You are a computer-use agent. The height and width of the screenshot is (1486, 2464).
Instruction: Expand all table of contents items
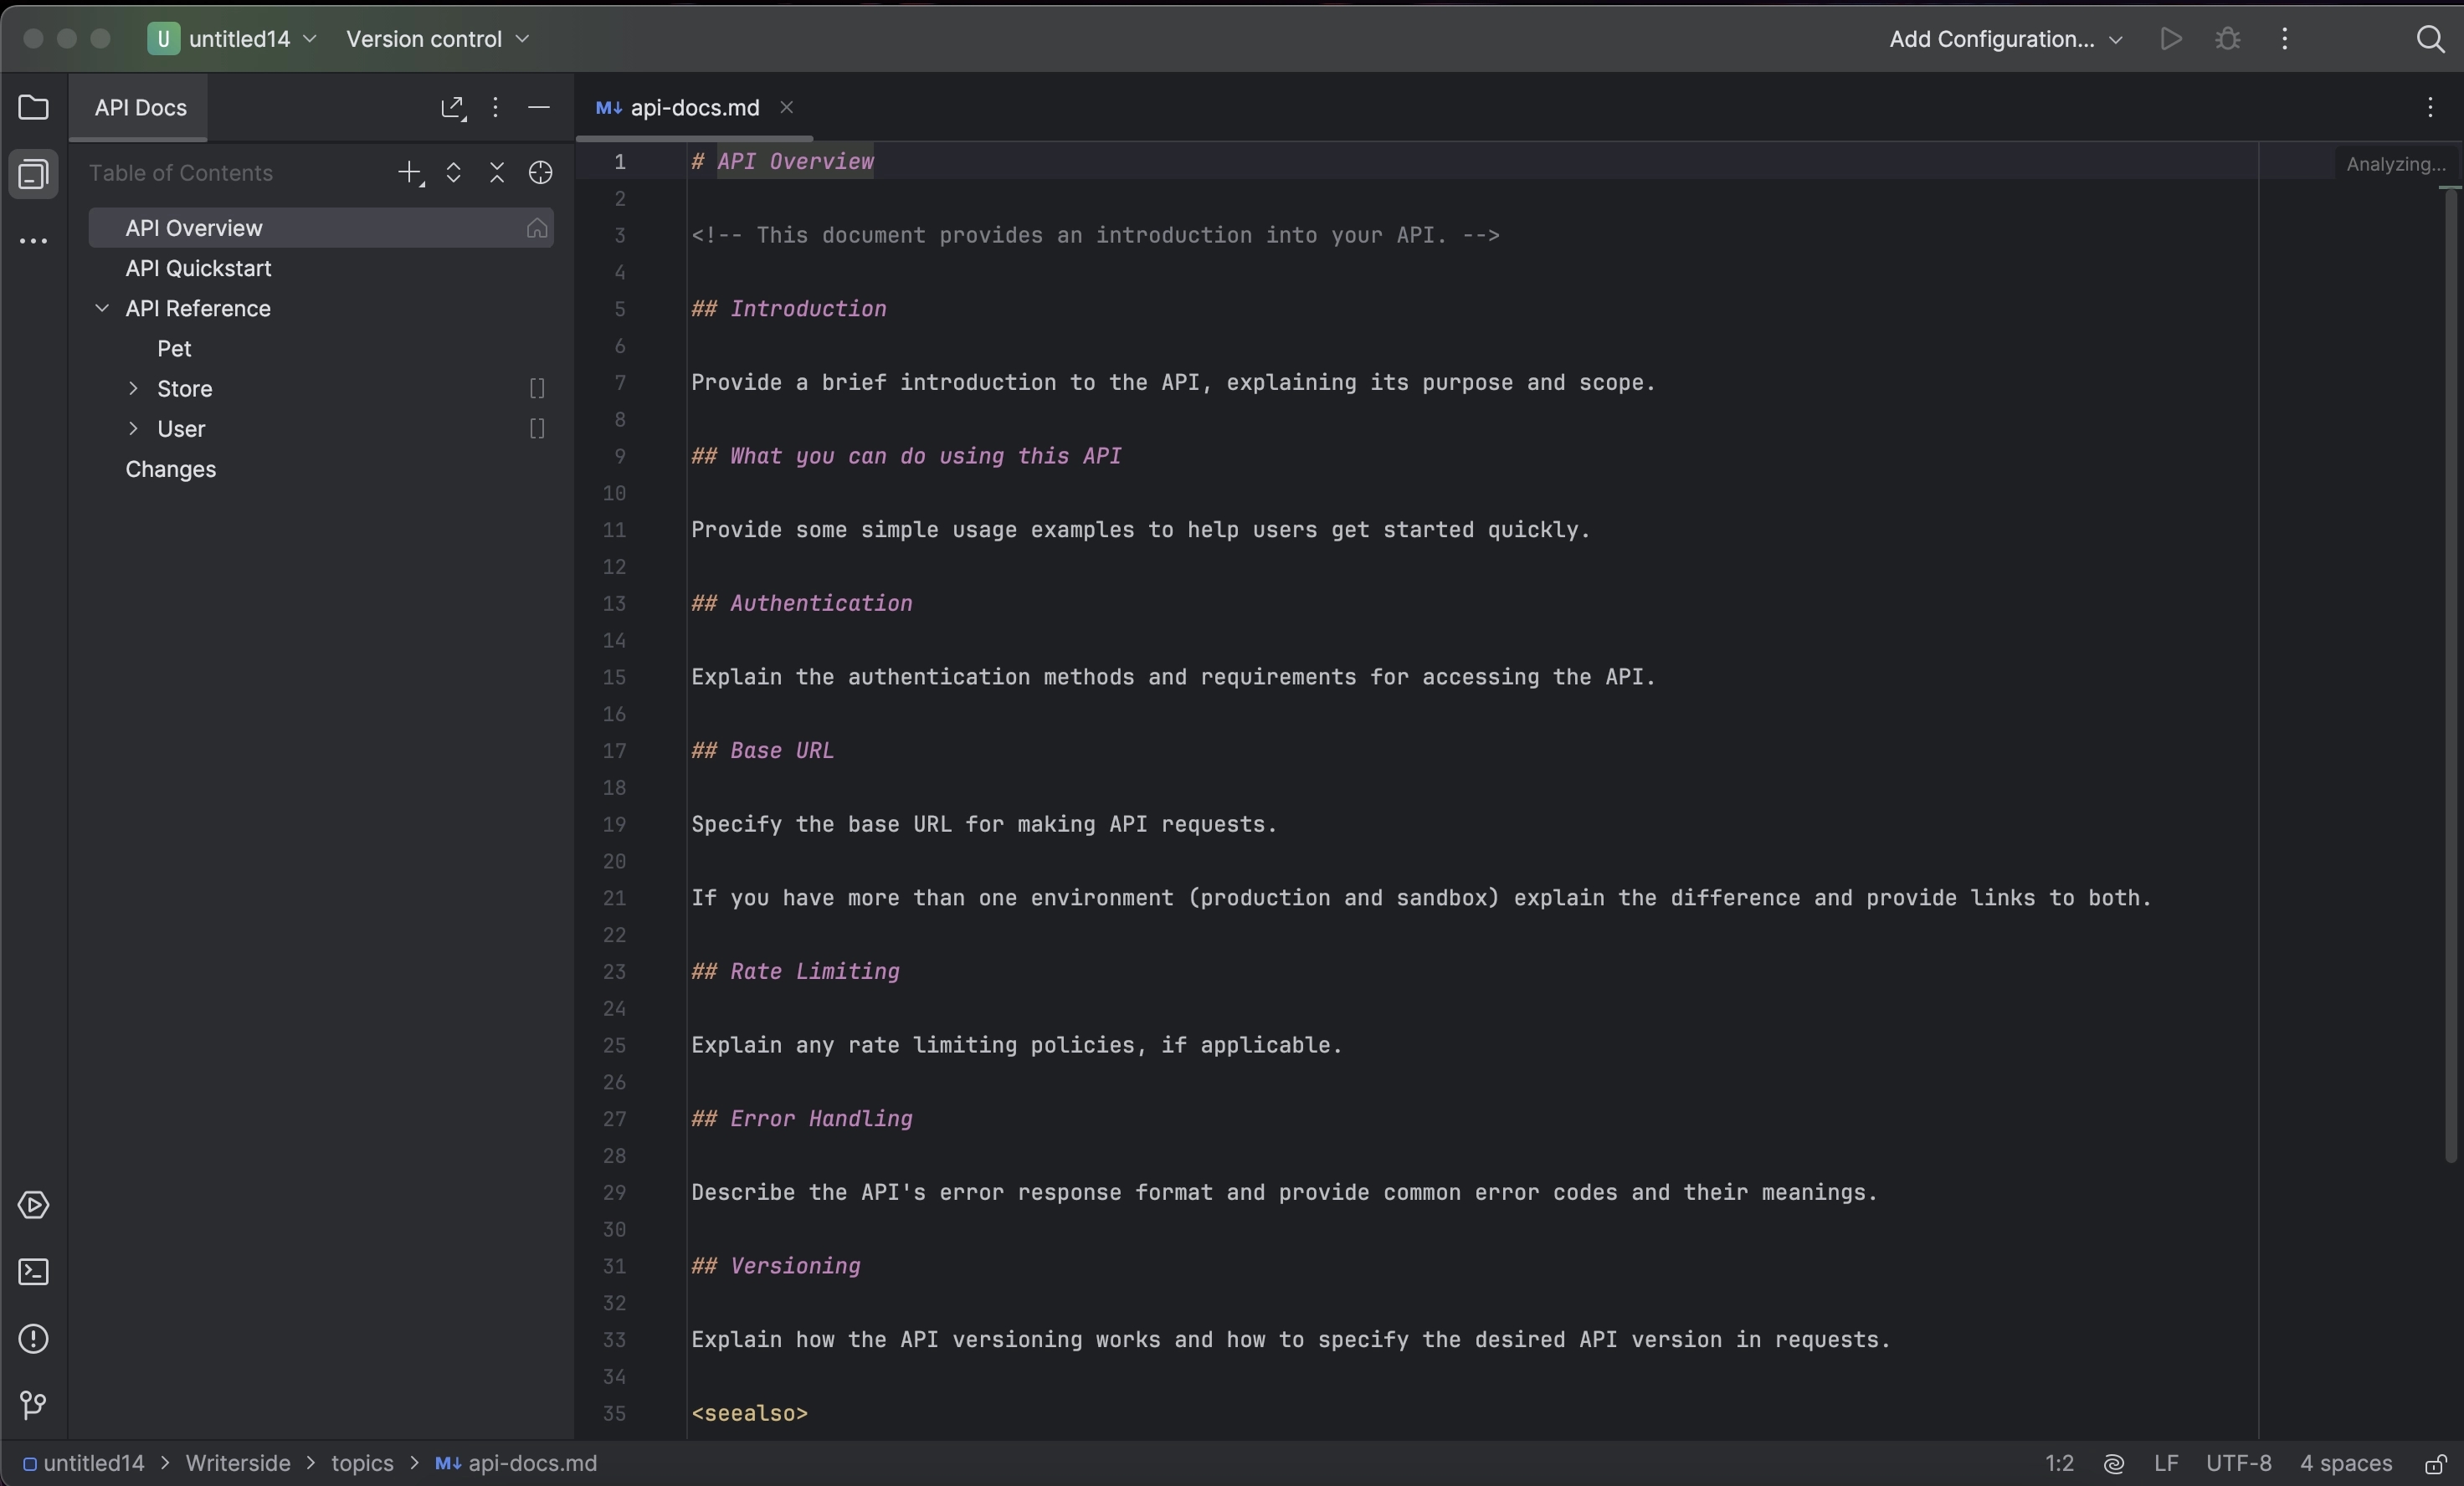coord(453,173)
